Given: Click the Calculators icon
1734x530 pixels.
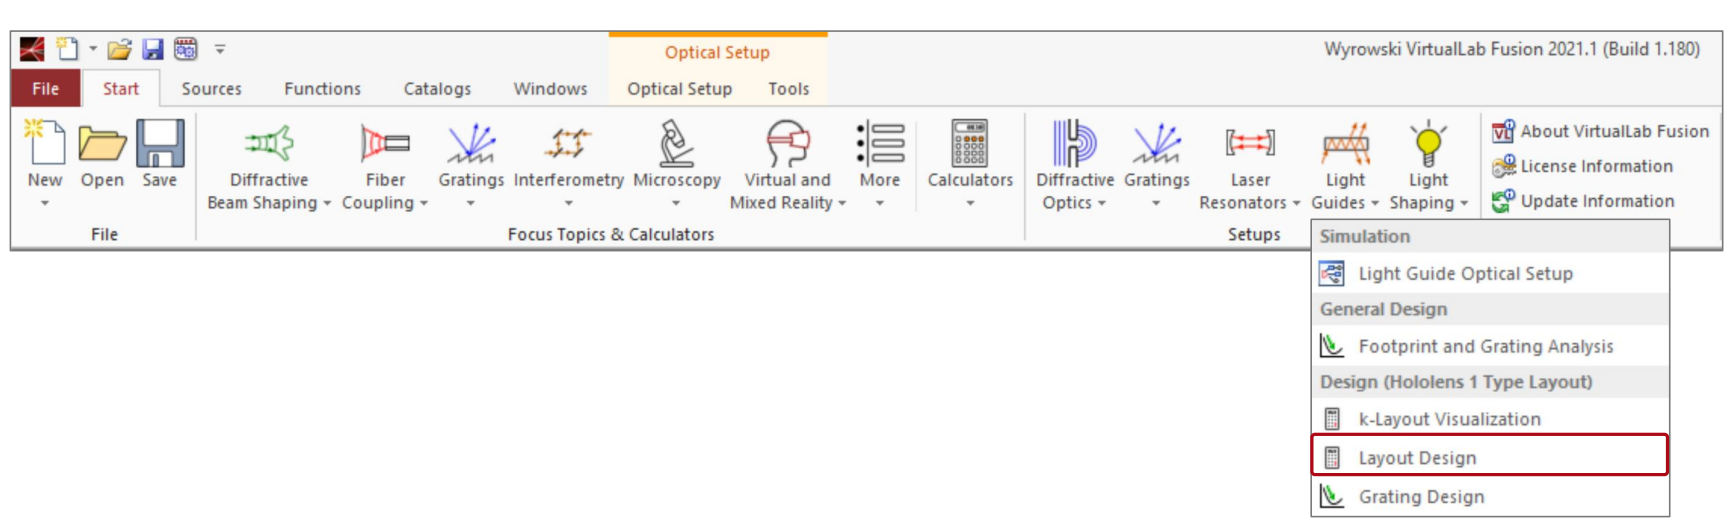Looking at the screenshot, I should [x=970, y=143].
